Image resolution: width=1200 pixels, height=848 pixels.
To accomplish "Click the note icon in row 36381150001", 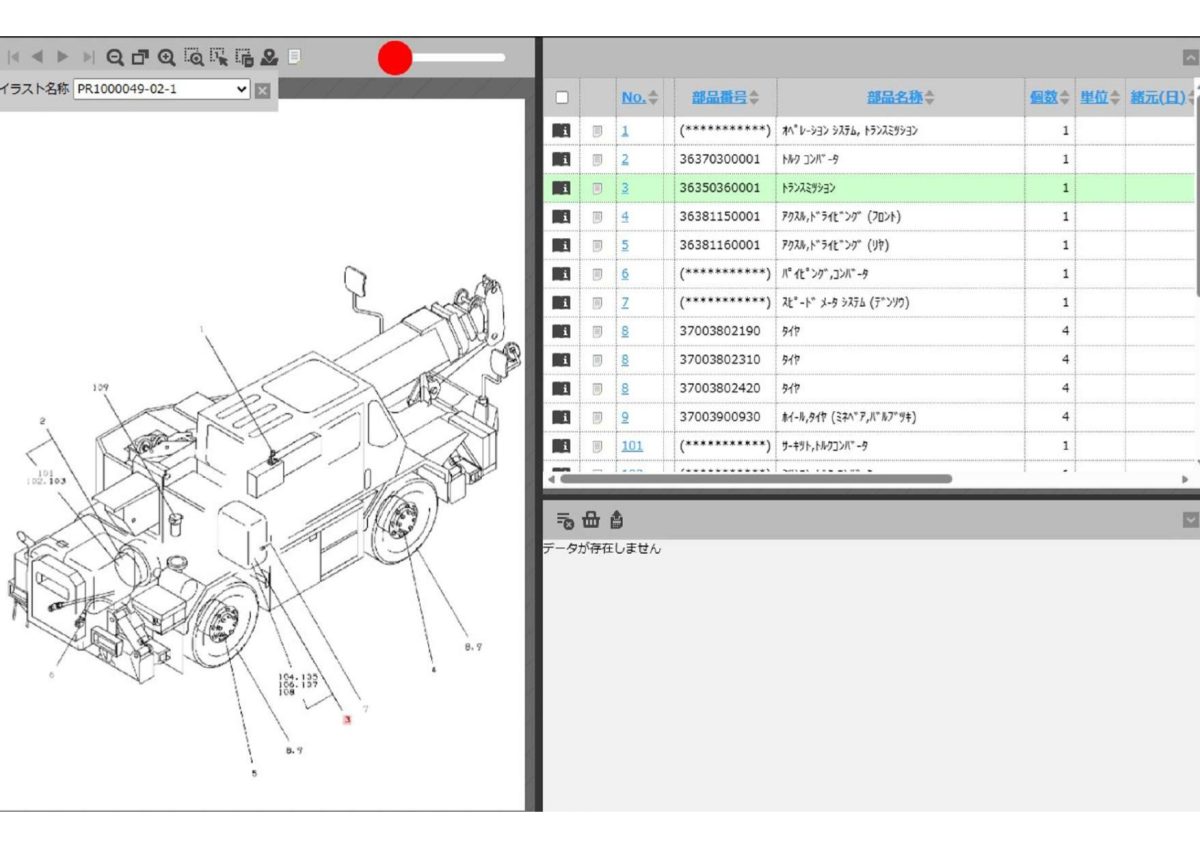I will [597, 217].
